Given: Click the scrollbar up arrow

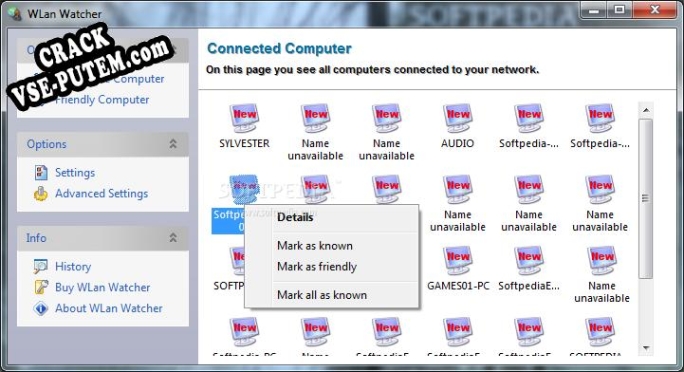Looking at the screenshot, I should tap(646, 110).
